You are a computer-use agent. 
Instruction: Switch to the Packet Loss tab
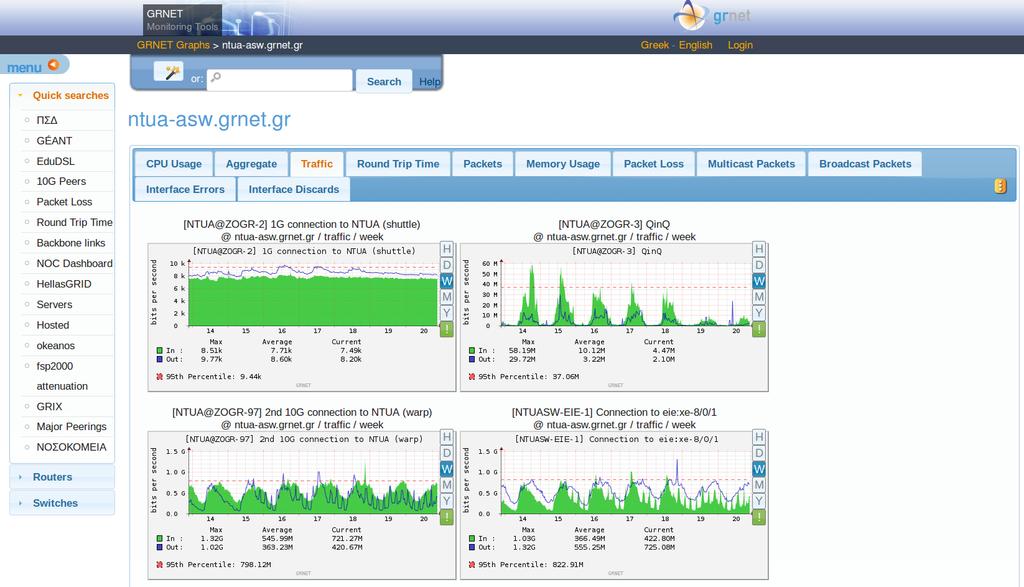click(653, 164)
